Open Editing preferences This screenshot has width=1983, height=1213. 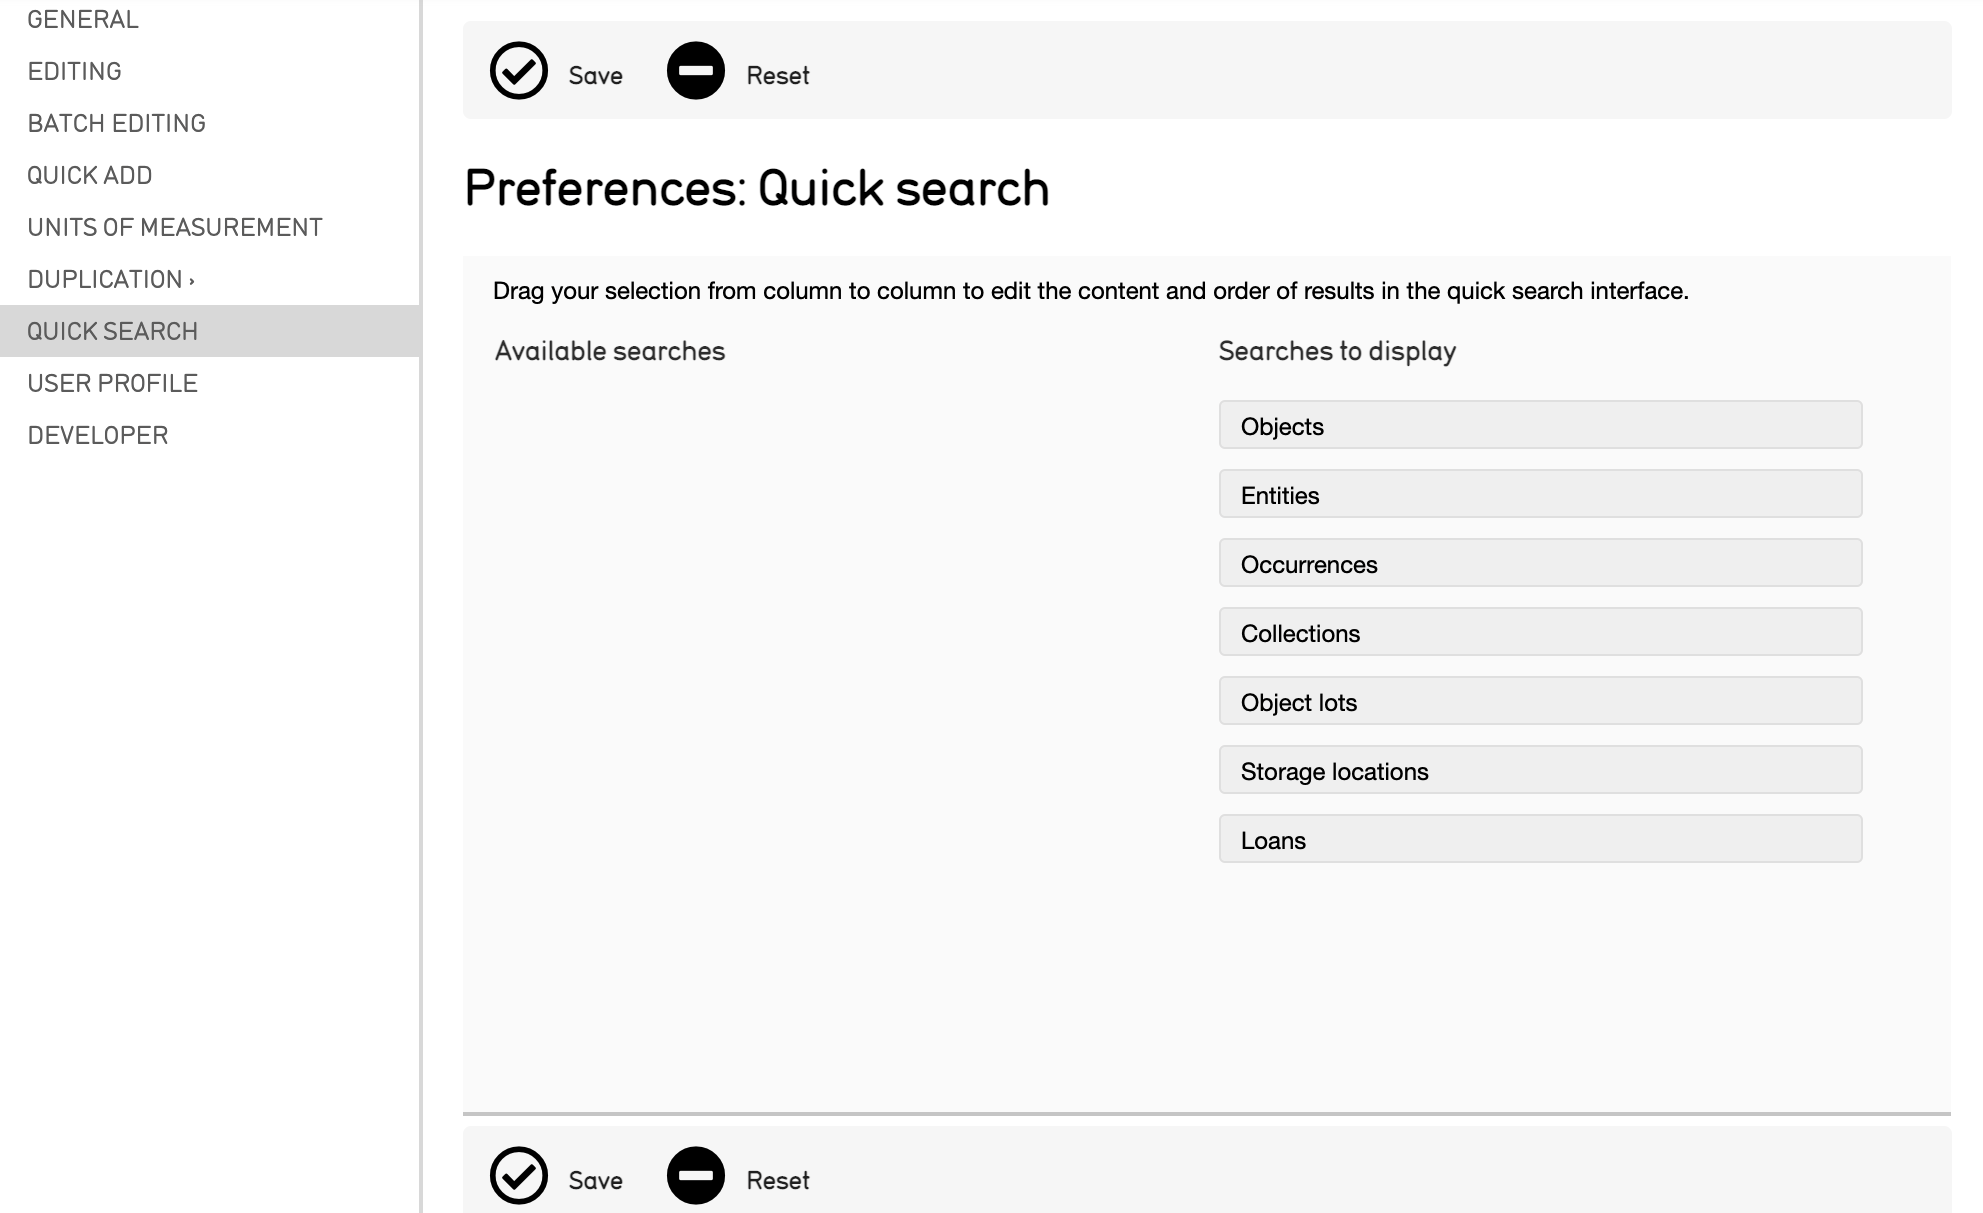[75, 71]
